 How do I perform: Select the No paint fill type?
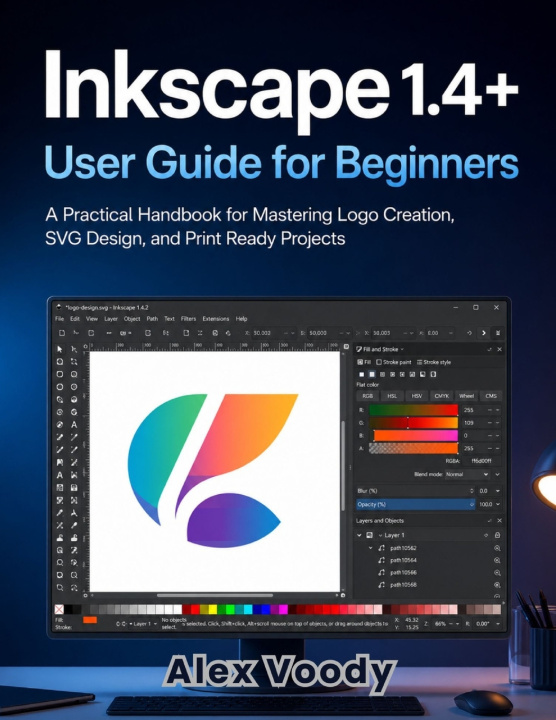(362, 374)
